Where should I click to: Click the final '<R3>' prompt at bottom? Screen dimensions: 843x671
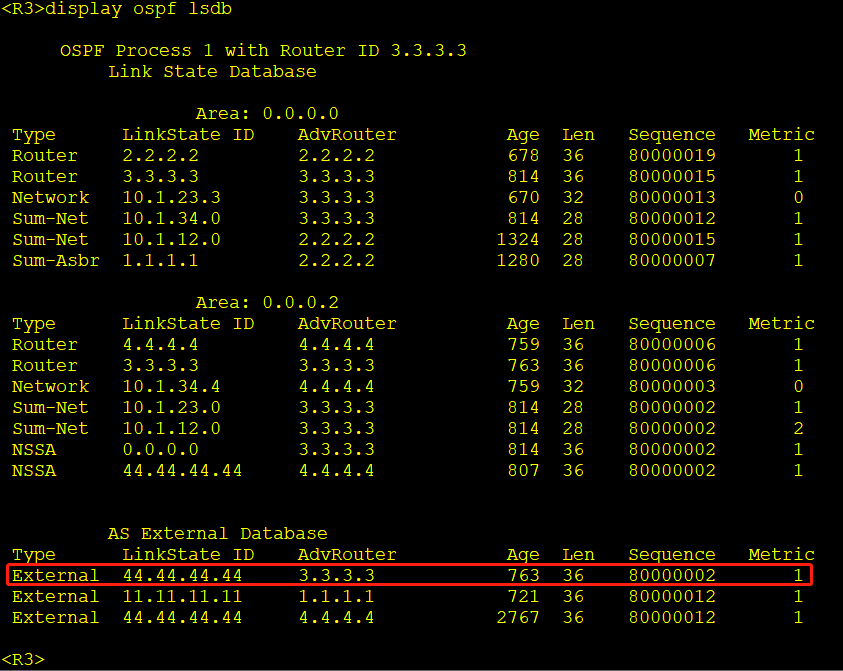tap(23, 660)
